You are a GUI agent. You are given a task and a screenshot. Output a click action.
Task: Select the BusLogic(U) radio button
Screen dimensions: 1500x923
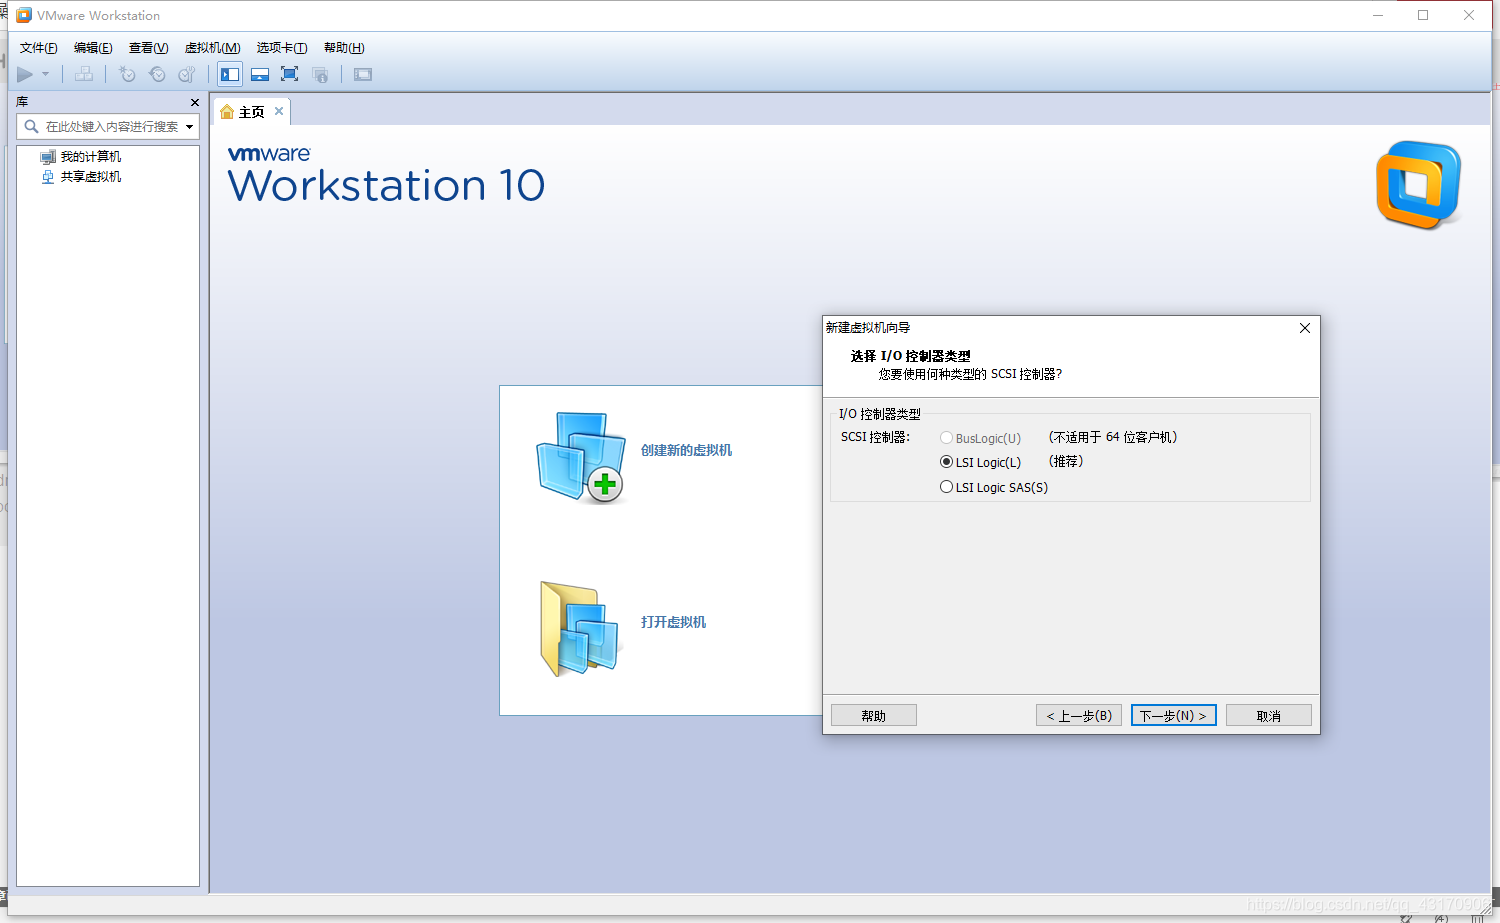point(946,438)
